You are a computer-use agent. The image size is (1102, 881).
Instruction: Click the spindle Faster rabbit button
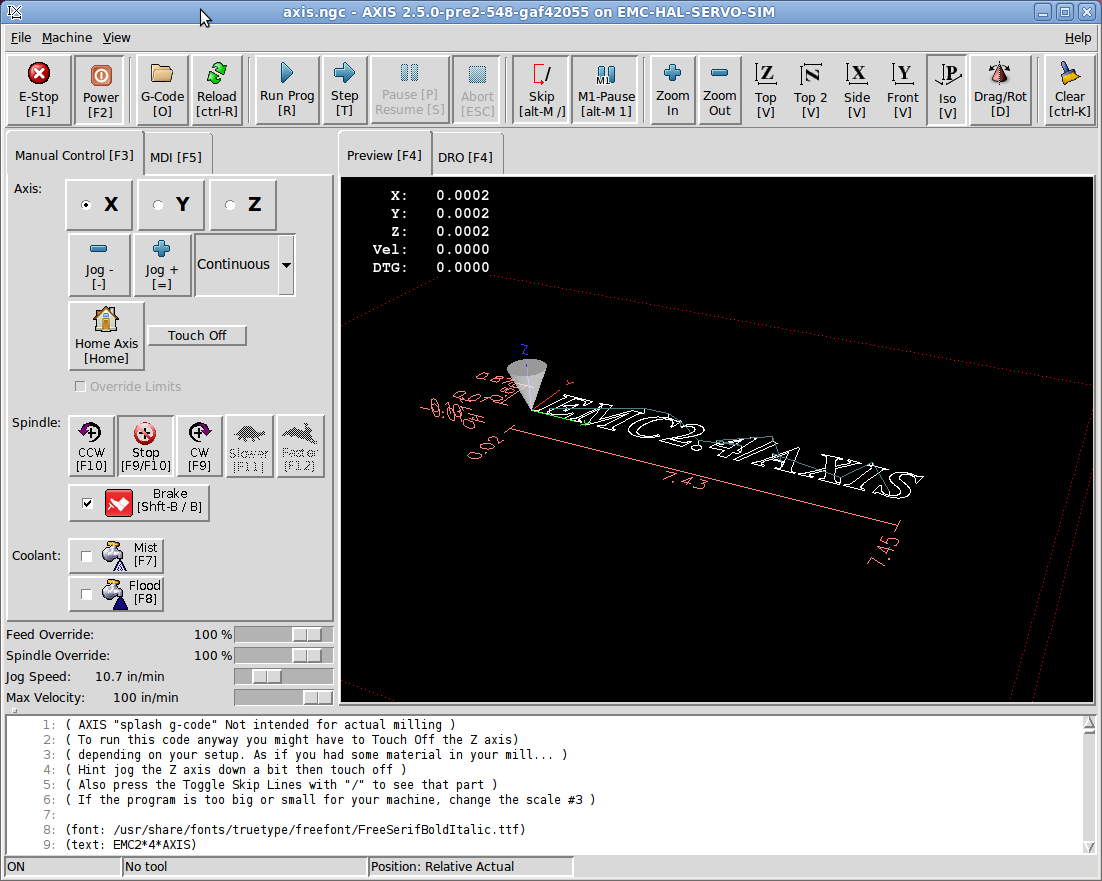point(299,446)
